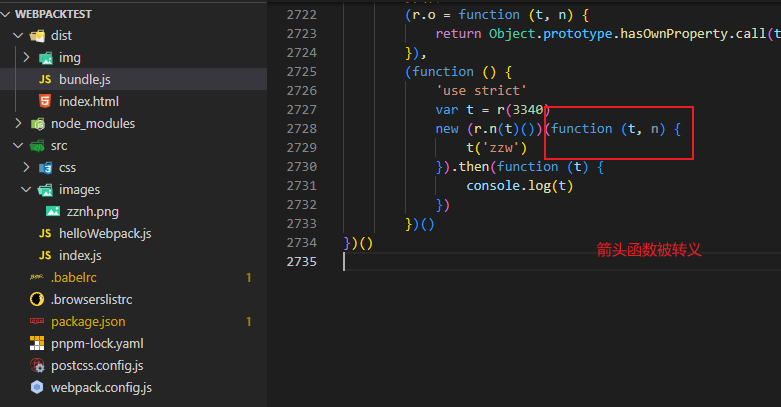Open the .babelrc file
The height and width of the screenshot is (407, 781).
tap(74, 277)
